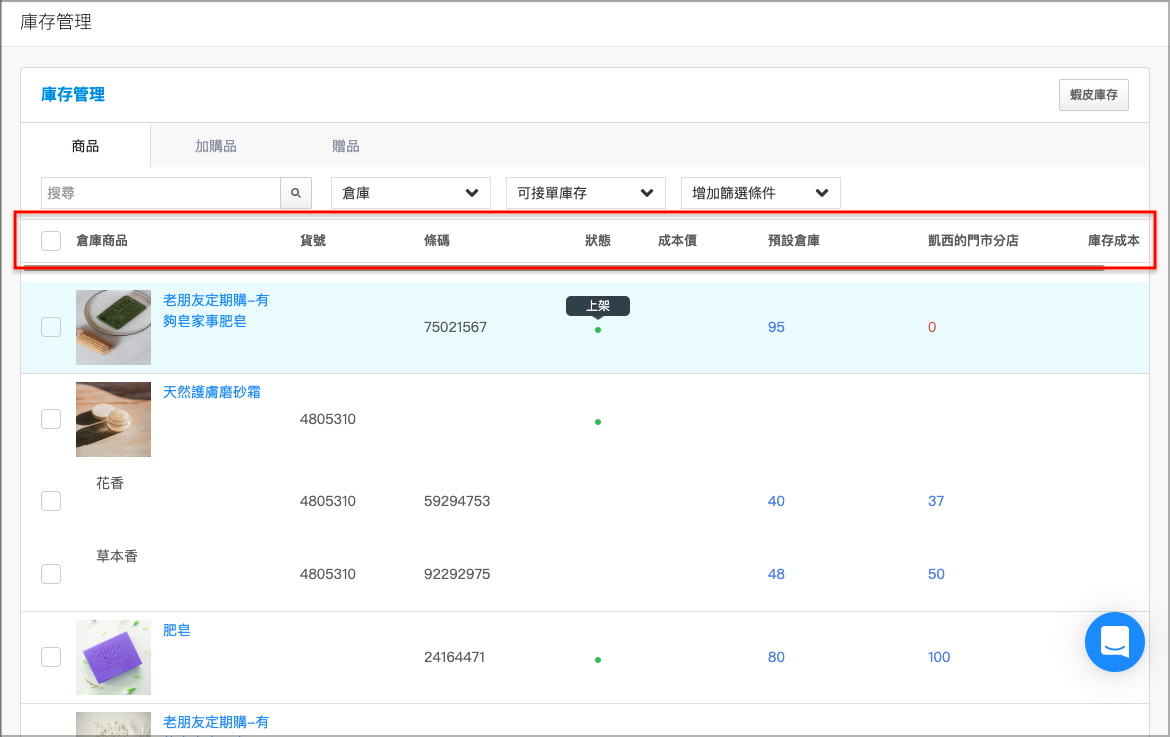This screenshot has height=737, width=1170.
Task: Click default warehouse quantity 40
Action: [776, 501]
